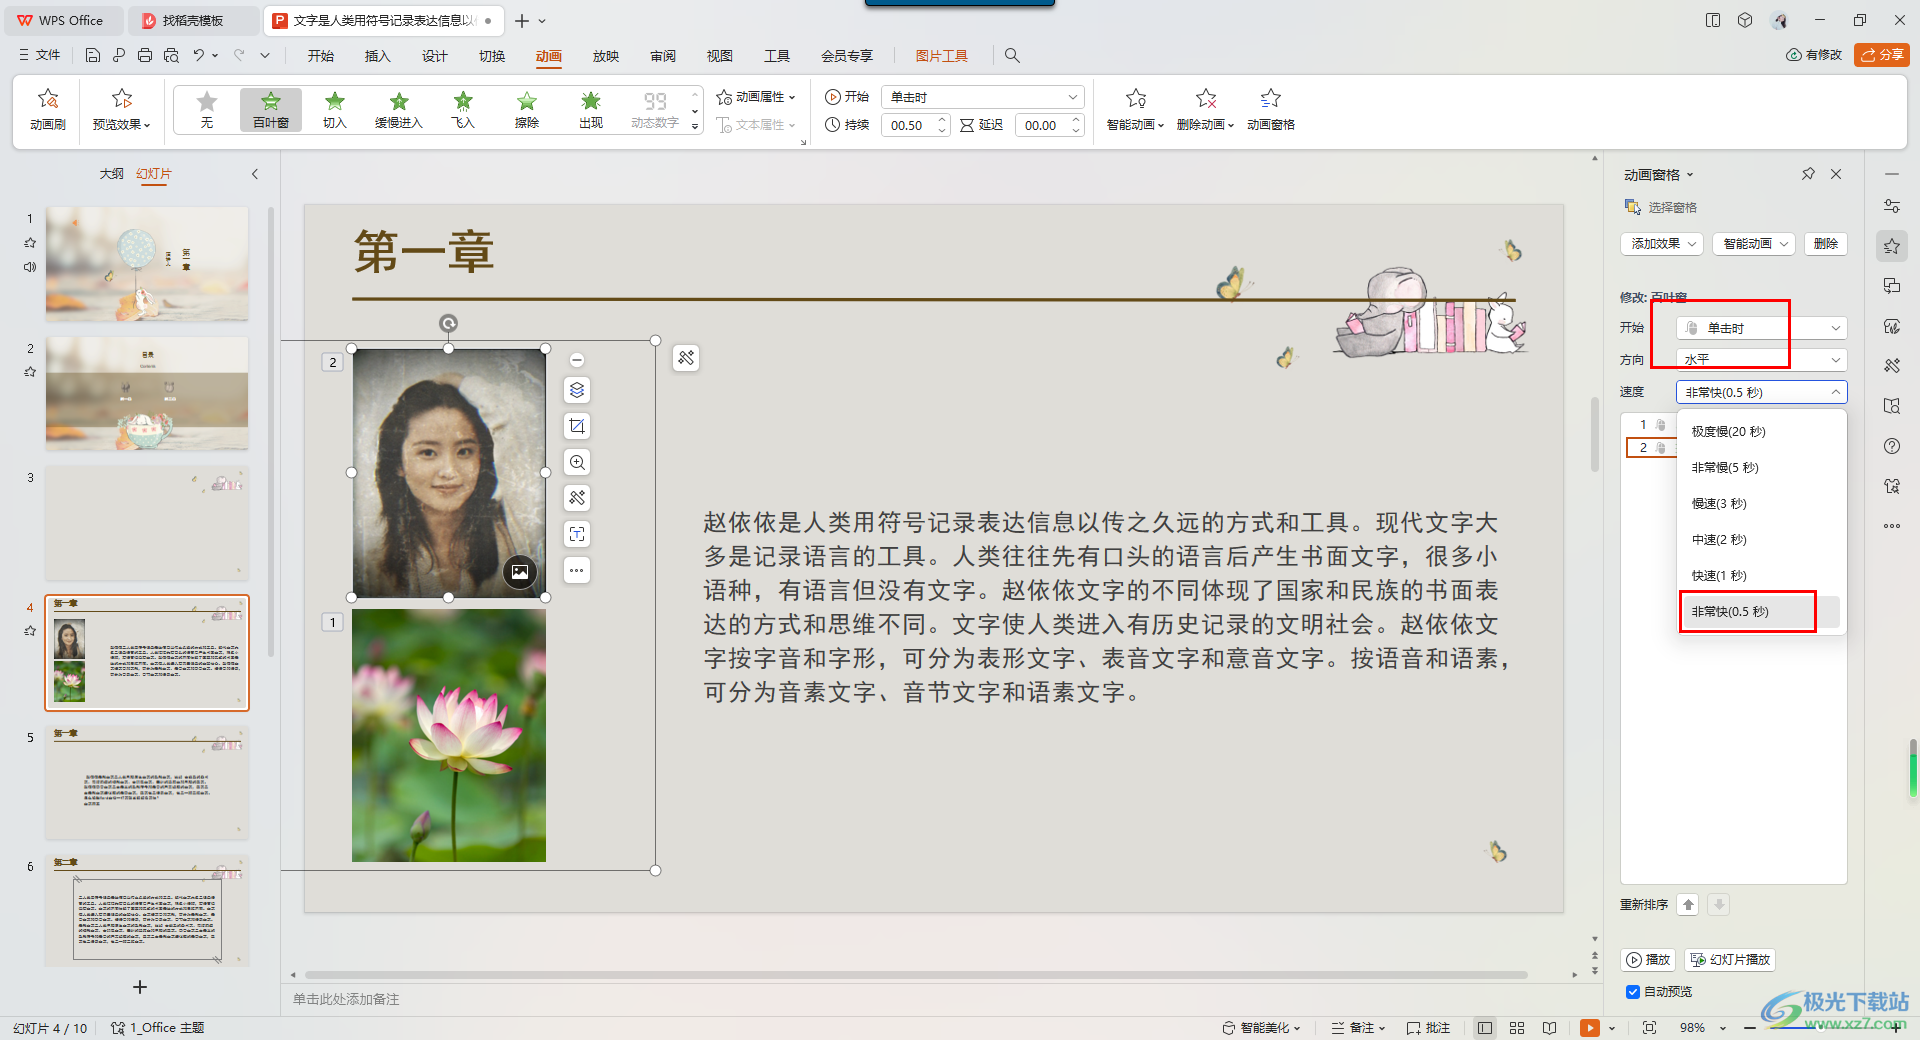Screen dimensions: 1920x1040
Task: Select the 百叶窗 animation effect
Action: click(x=270, y=109)
